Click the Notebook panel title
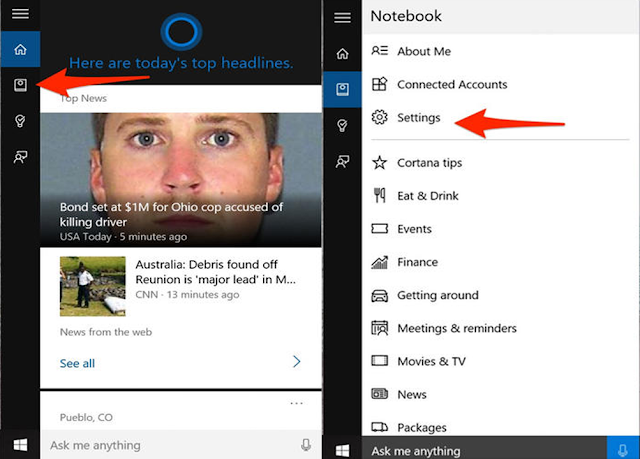640x459 pixels. click(406, 16)
